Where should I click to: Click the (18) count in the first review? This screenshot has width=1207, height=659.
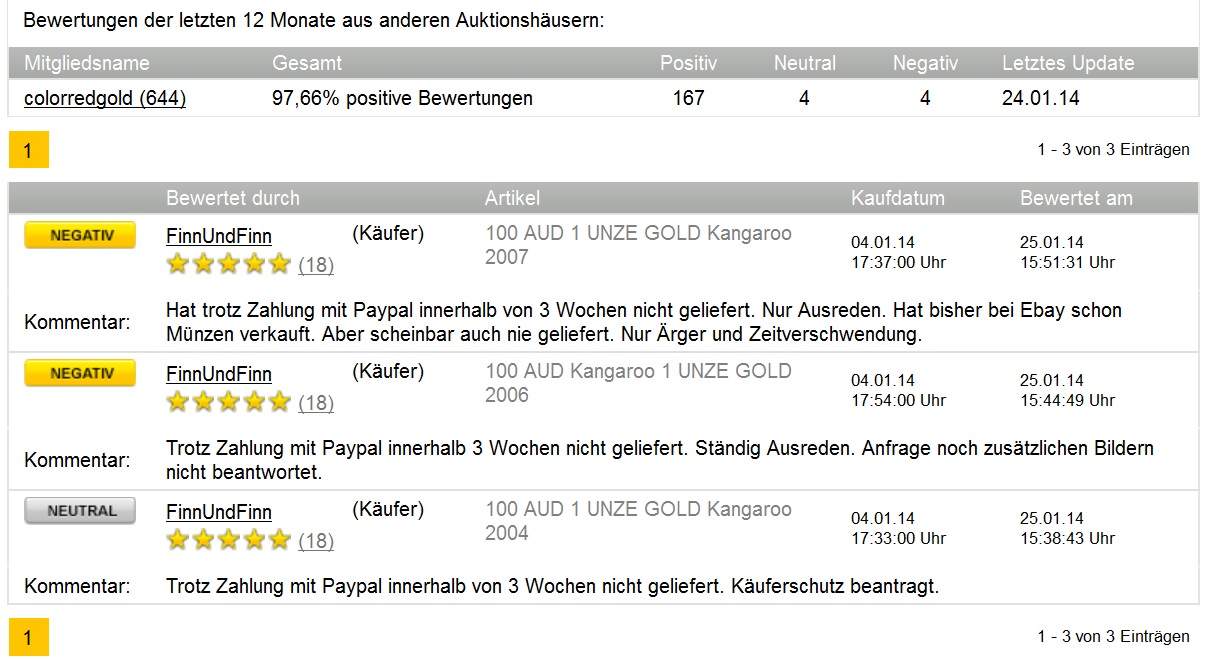click(316, 265)
